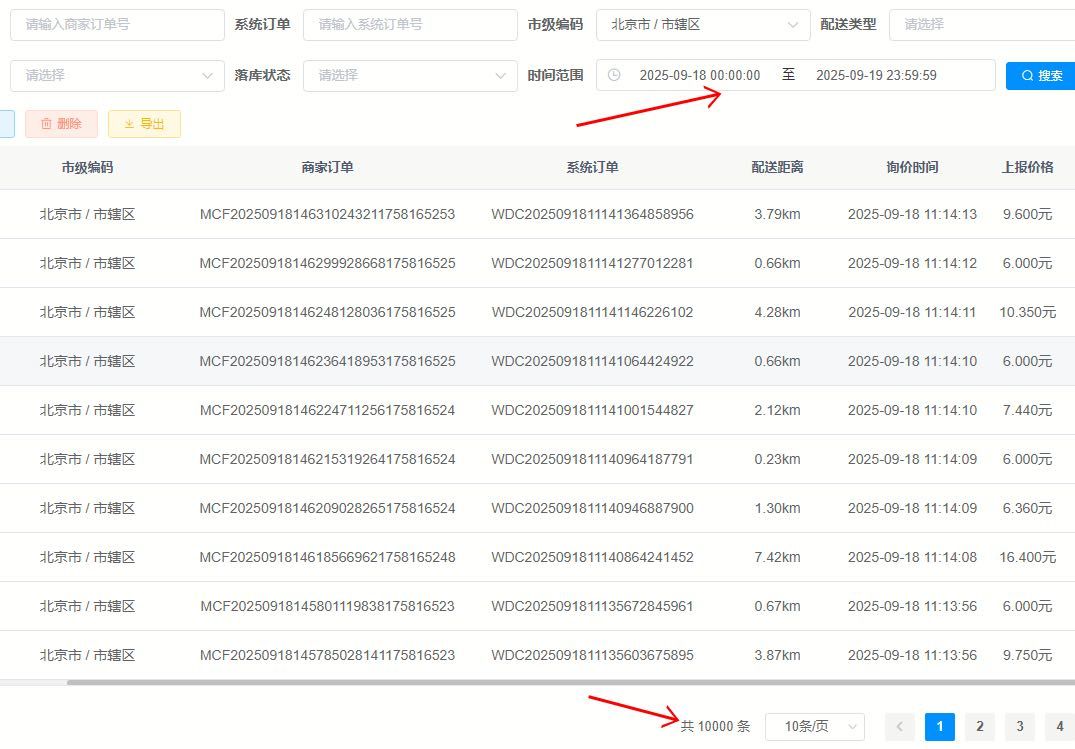The width and height of the screenshot is (1075, 749).
Task: Click the download icon on export button
Action: (x=129, y=124)
